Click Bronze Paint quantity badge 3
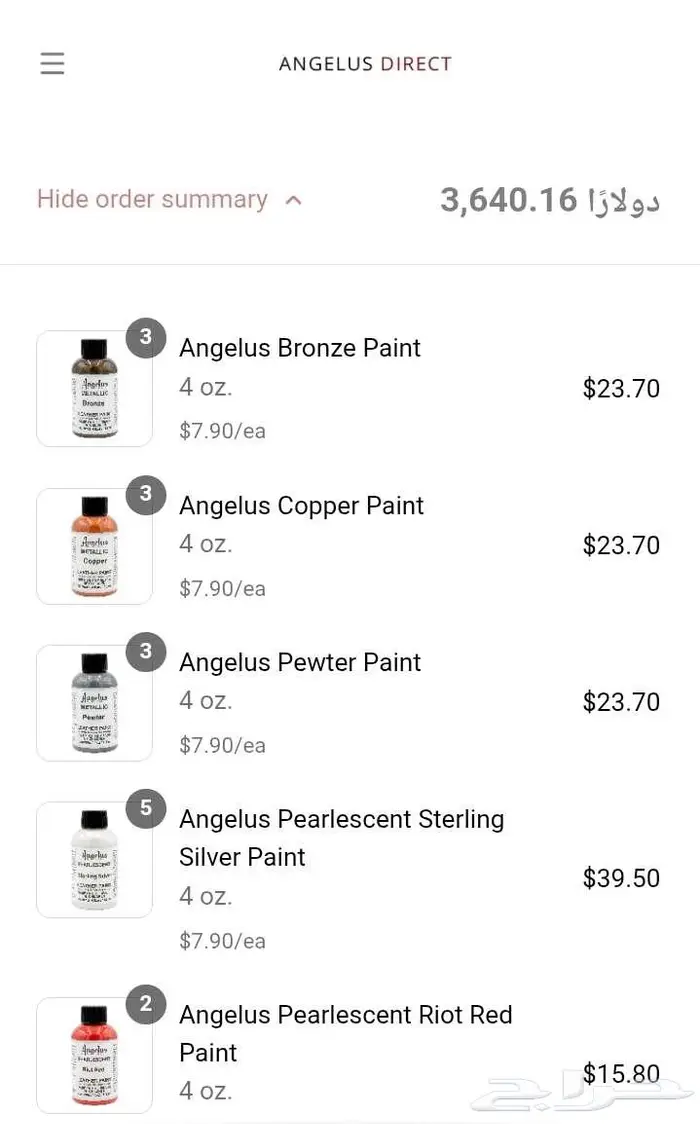This screenshot has width=700, height=1124. coord(146,337)
